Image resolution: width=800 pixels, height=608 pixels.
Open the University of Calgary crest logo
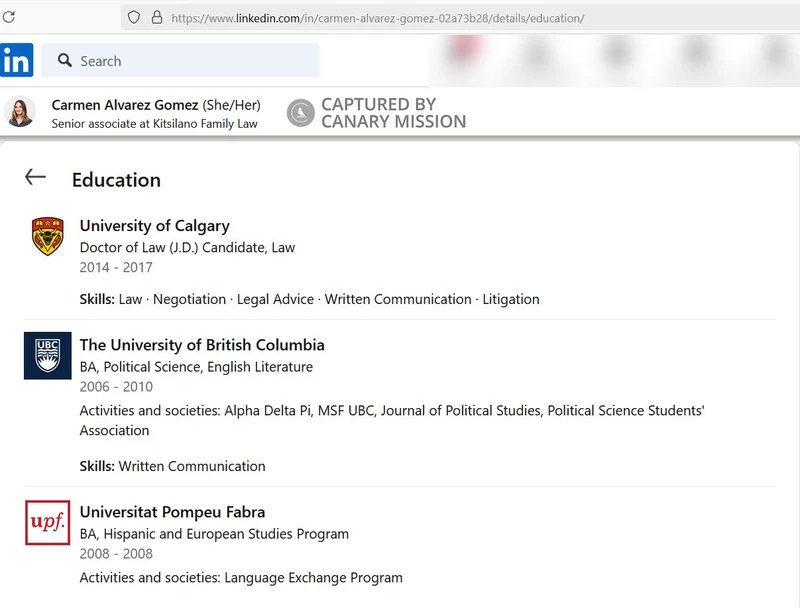point(47,236)
